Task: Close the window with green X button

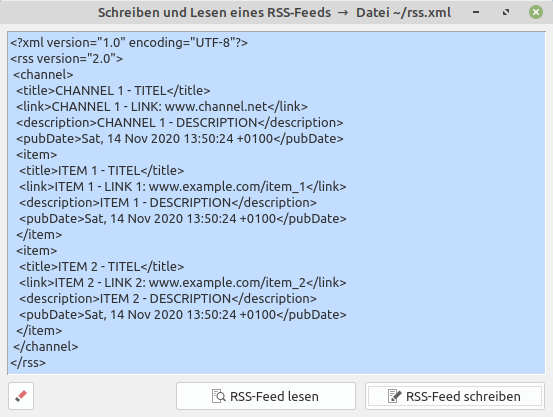Action: [x=536, y=12]
